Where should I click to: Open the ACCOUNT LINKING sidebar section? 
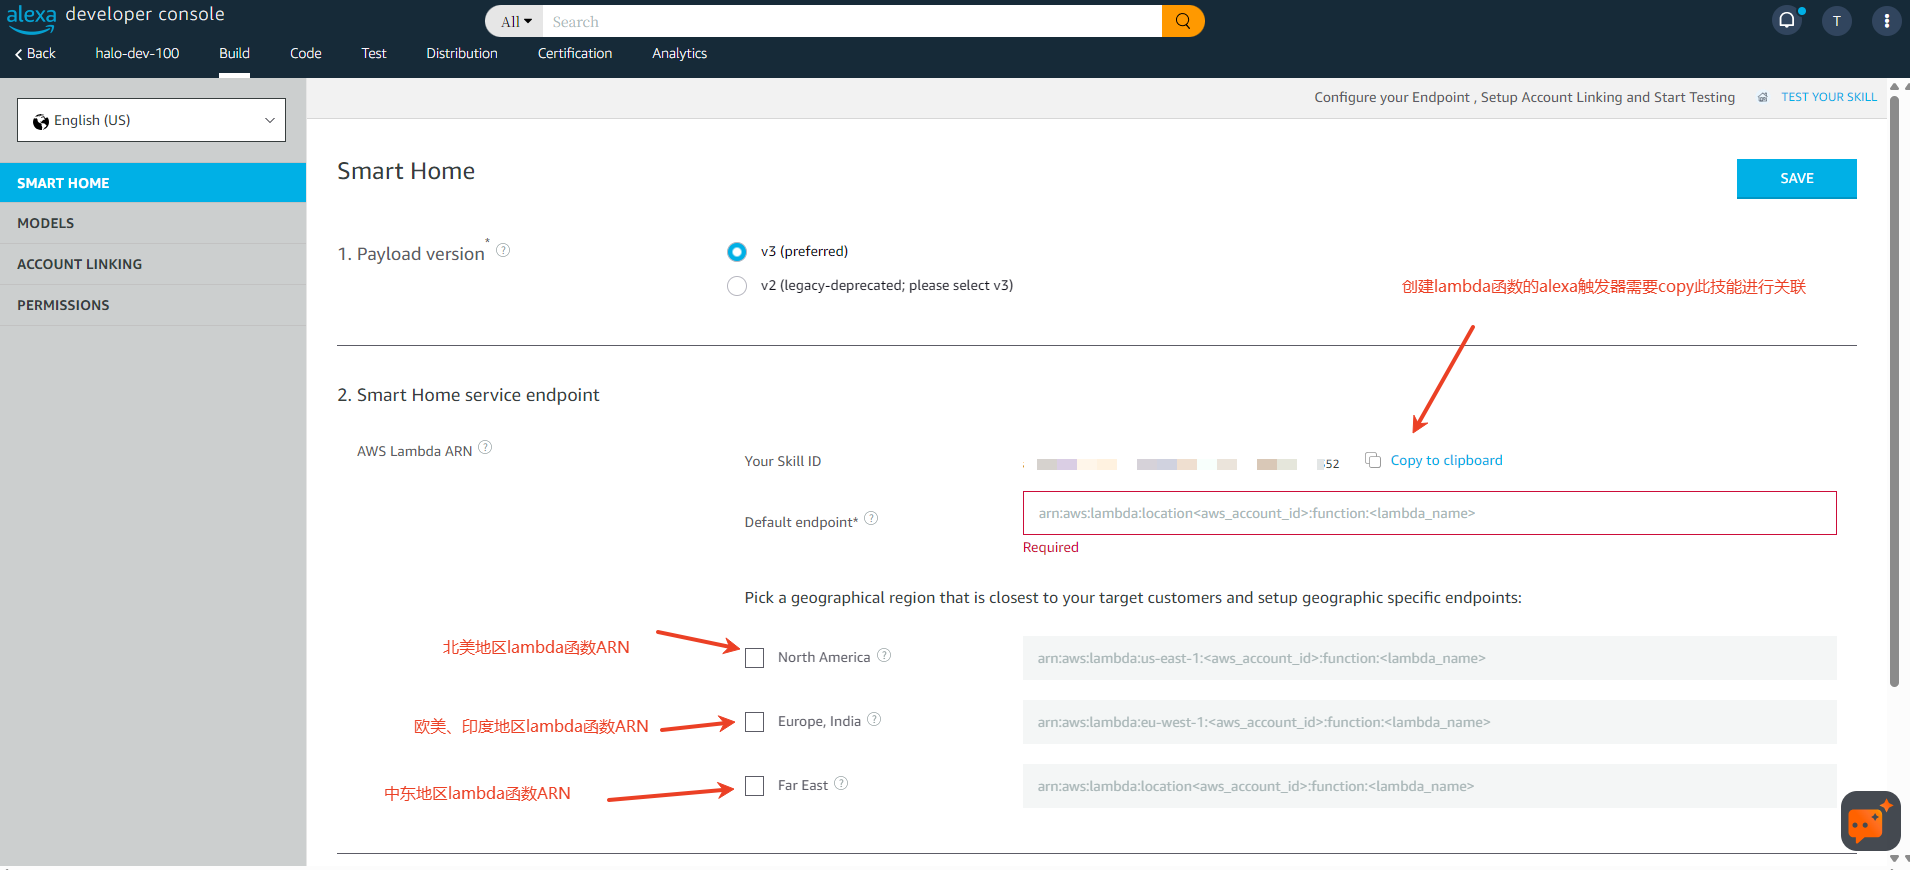(153, 264)
